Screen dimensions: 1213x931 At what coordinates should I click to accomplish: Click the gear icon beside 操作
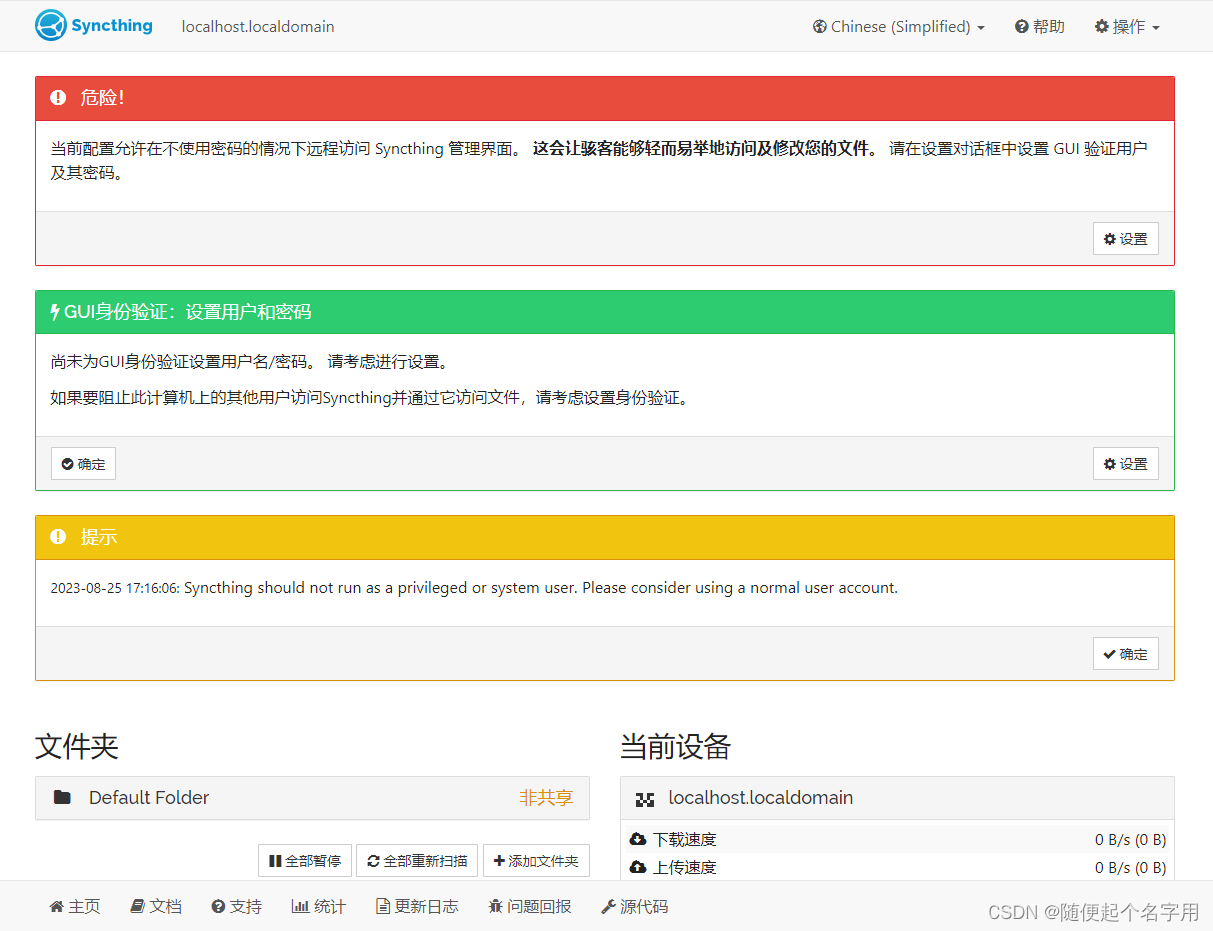click(1102, 27)
